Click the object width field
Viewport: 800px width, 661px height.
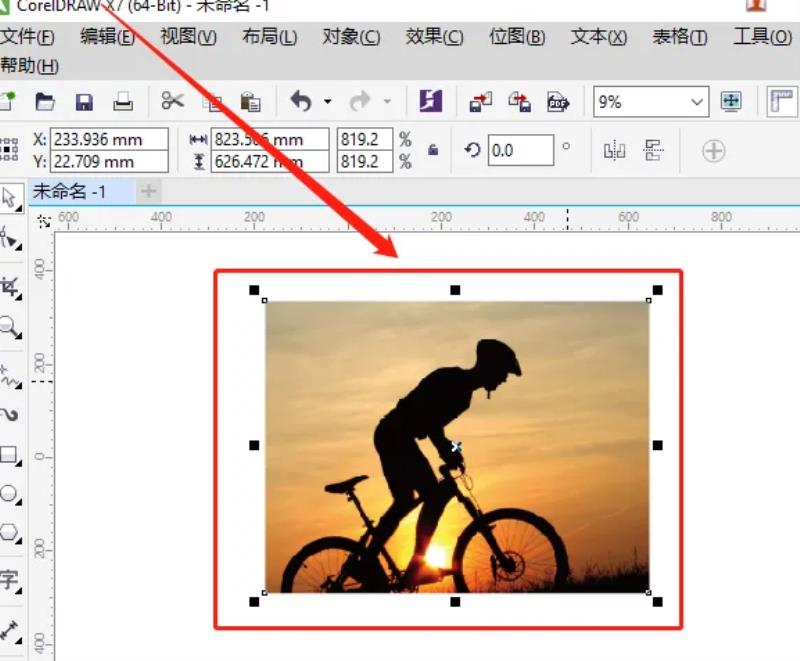click(x=270, y=139)
